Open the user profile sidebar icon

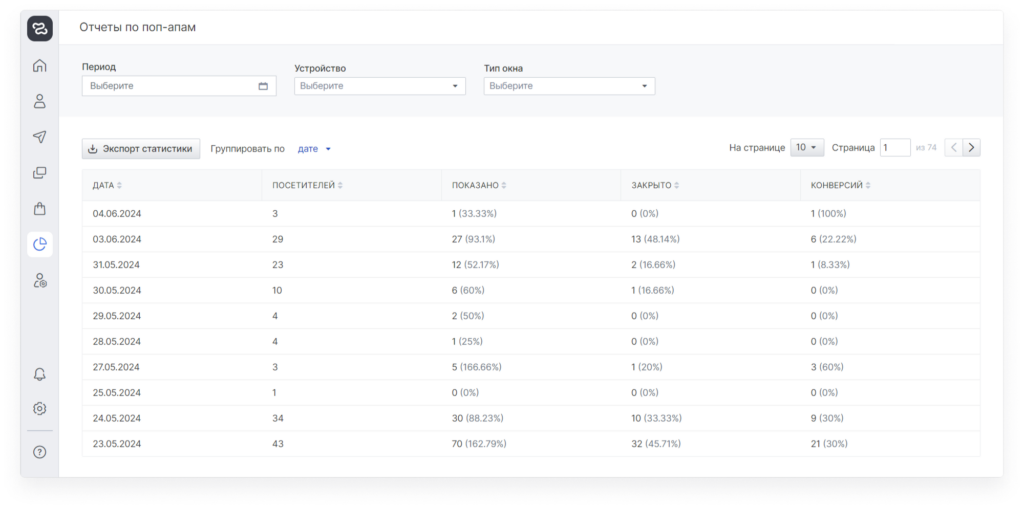40,101
